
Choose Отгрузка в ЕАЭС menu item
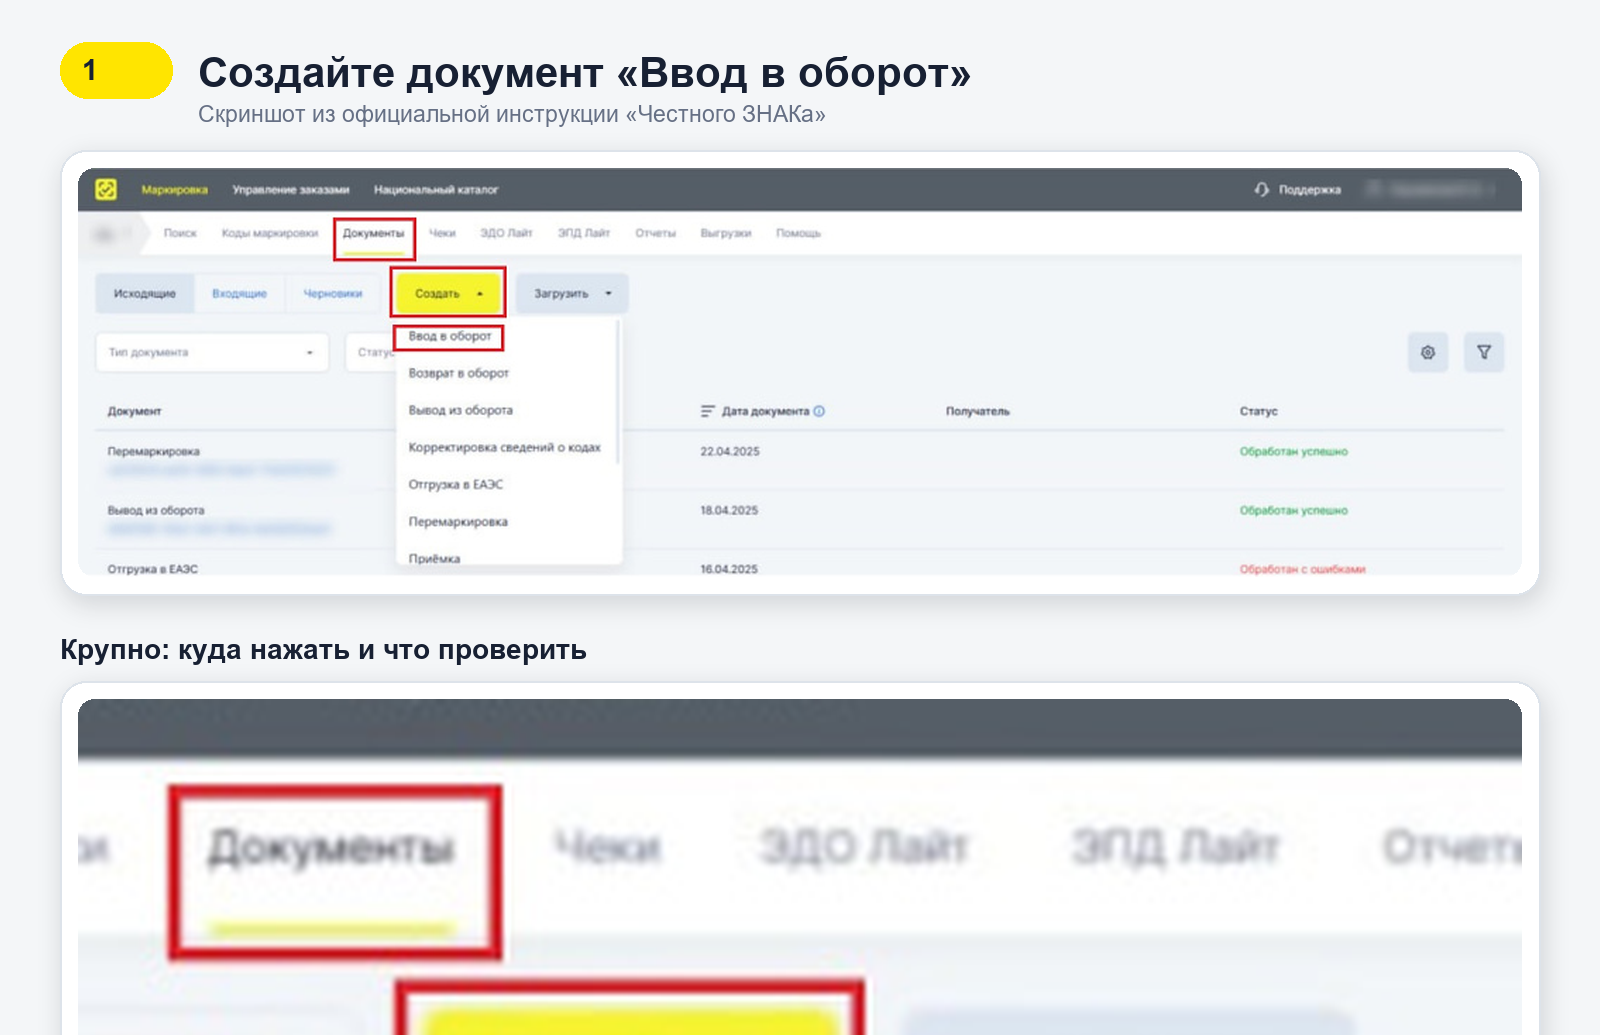pos(456,484)
